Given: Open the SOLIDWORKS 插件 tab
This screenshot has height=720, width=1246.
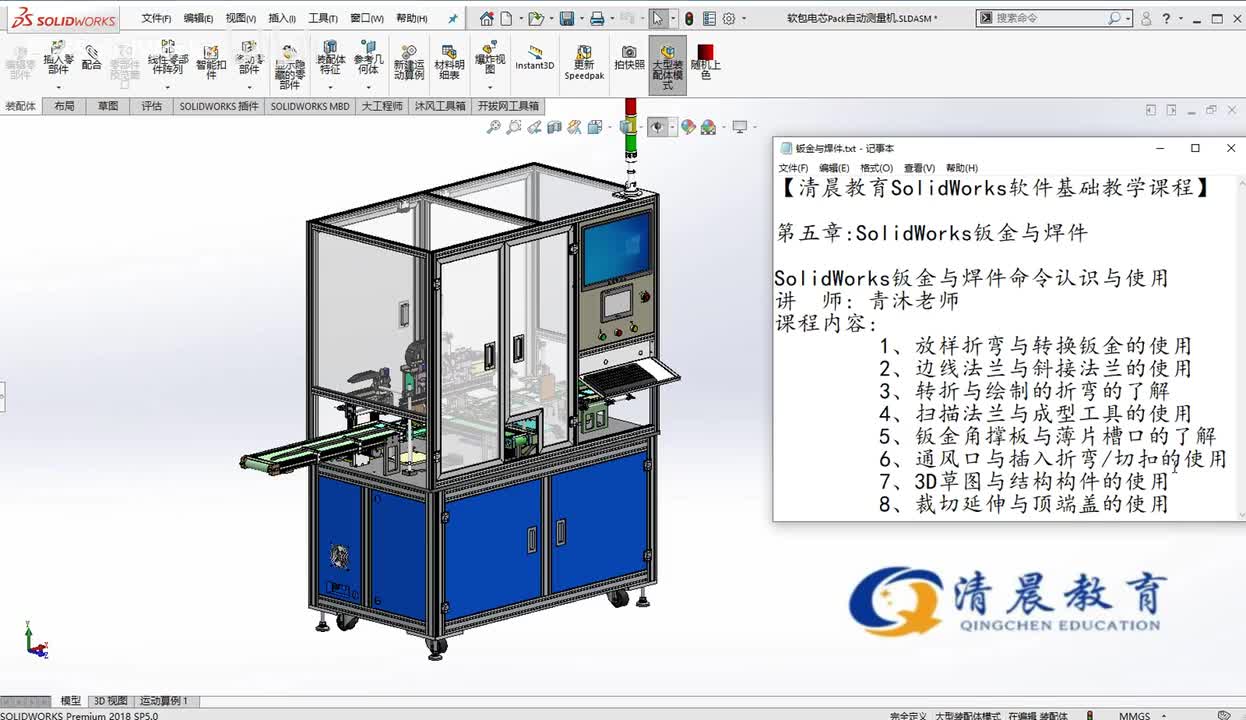Looking at the screenshot, I should [219, 106].
